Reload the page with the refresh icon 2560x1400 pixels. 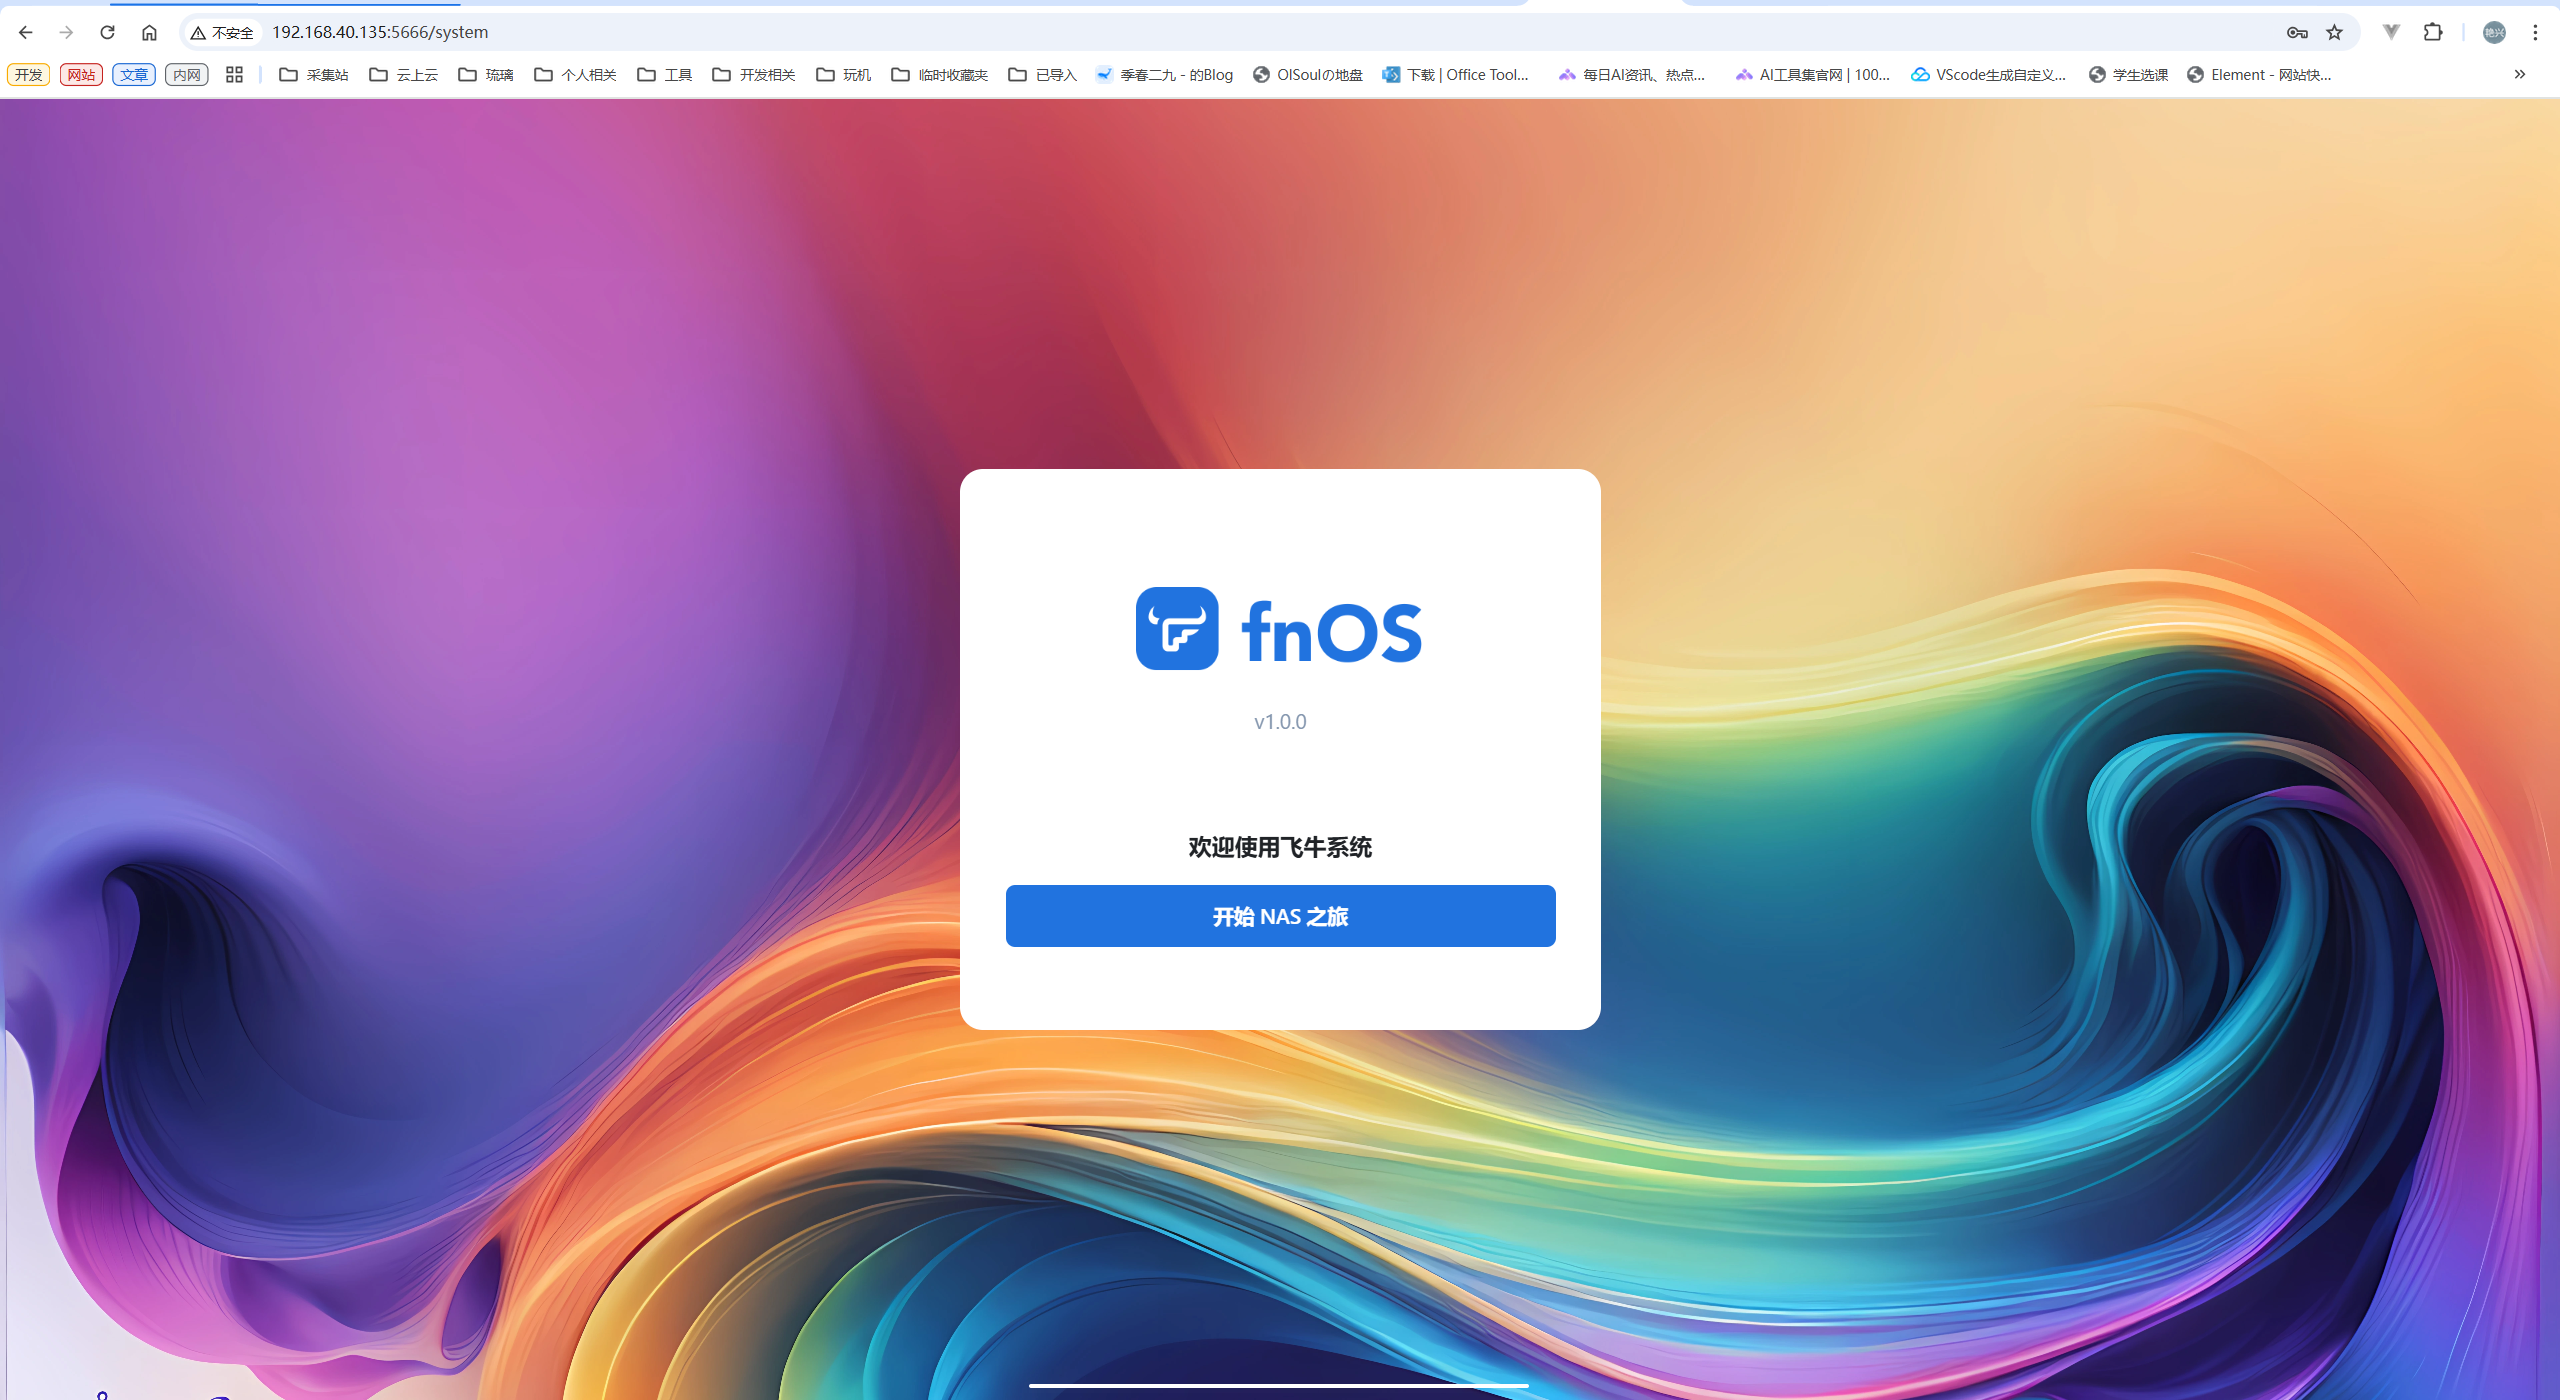[x=107, y=32]
